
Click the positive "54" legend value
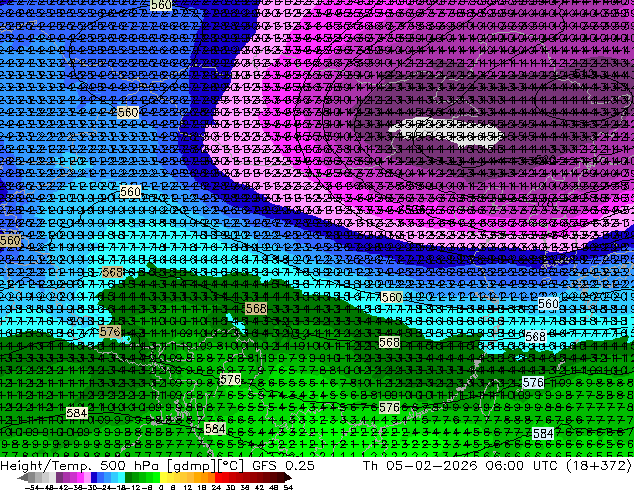tap(288, 487)
